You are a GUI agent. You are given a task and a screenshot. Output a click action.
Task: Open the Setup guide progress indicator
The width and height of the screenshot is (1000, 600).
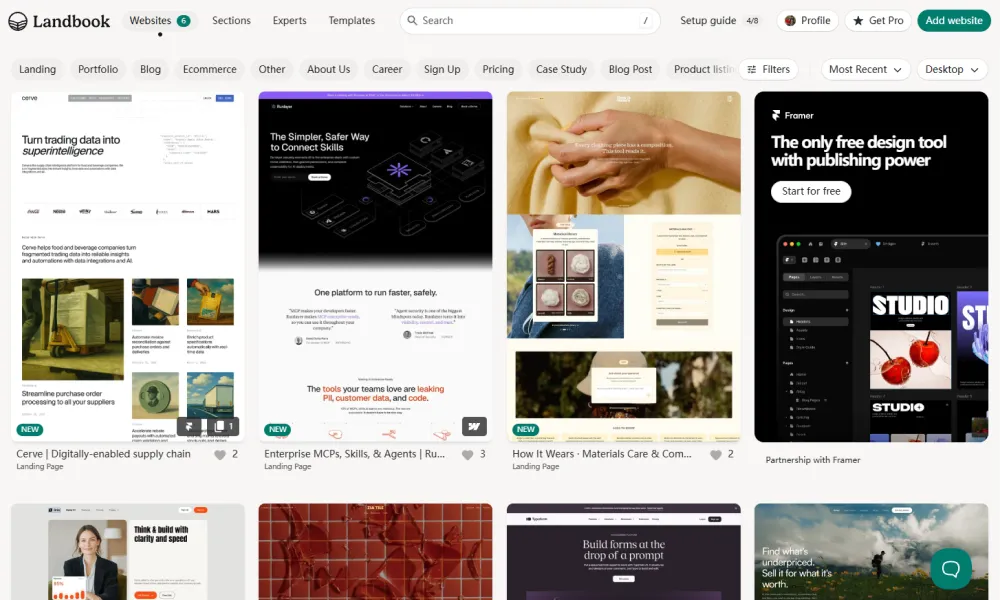point(719,21)
